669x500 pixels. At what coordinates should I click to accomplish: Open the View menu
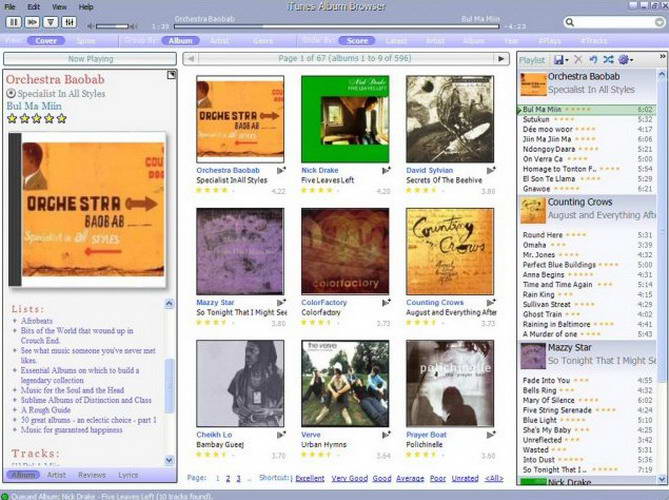59,7
